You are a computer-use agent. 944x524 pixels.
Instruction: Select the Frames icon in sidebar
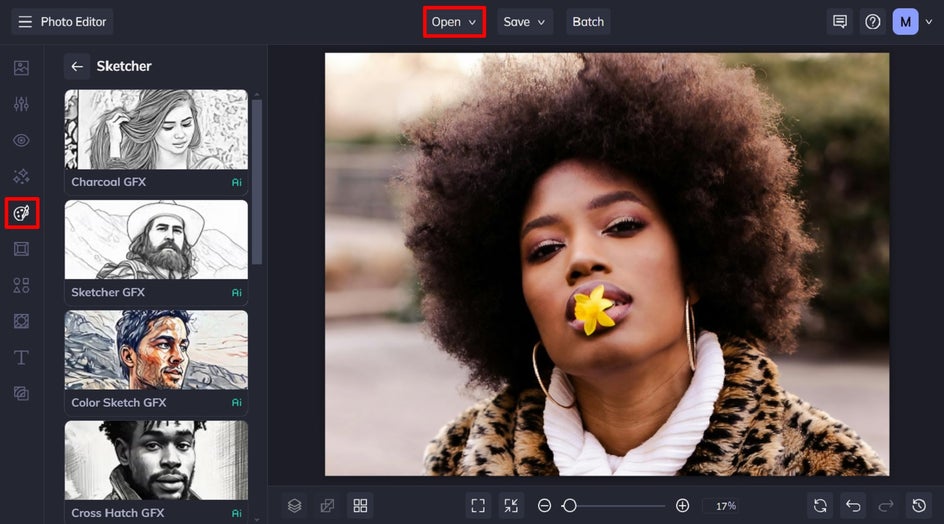click(x=21, y=249)
